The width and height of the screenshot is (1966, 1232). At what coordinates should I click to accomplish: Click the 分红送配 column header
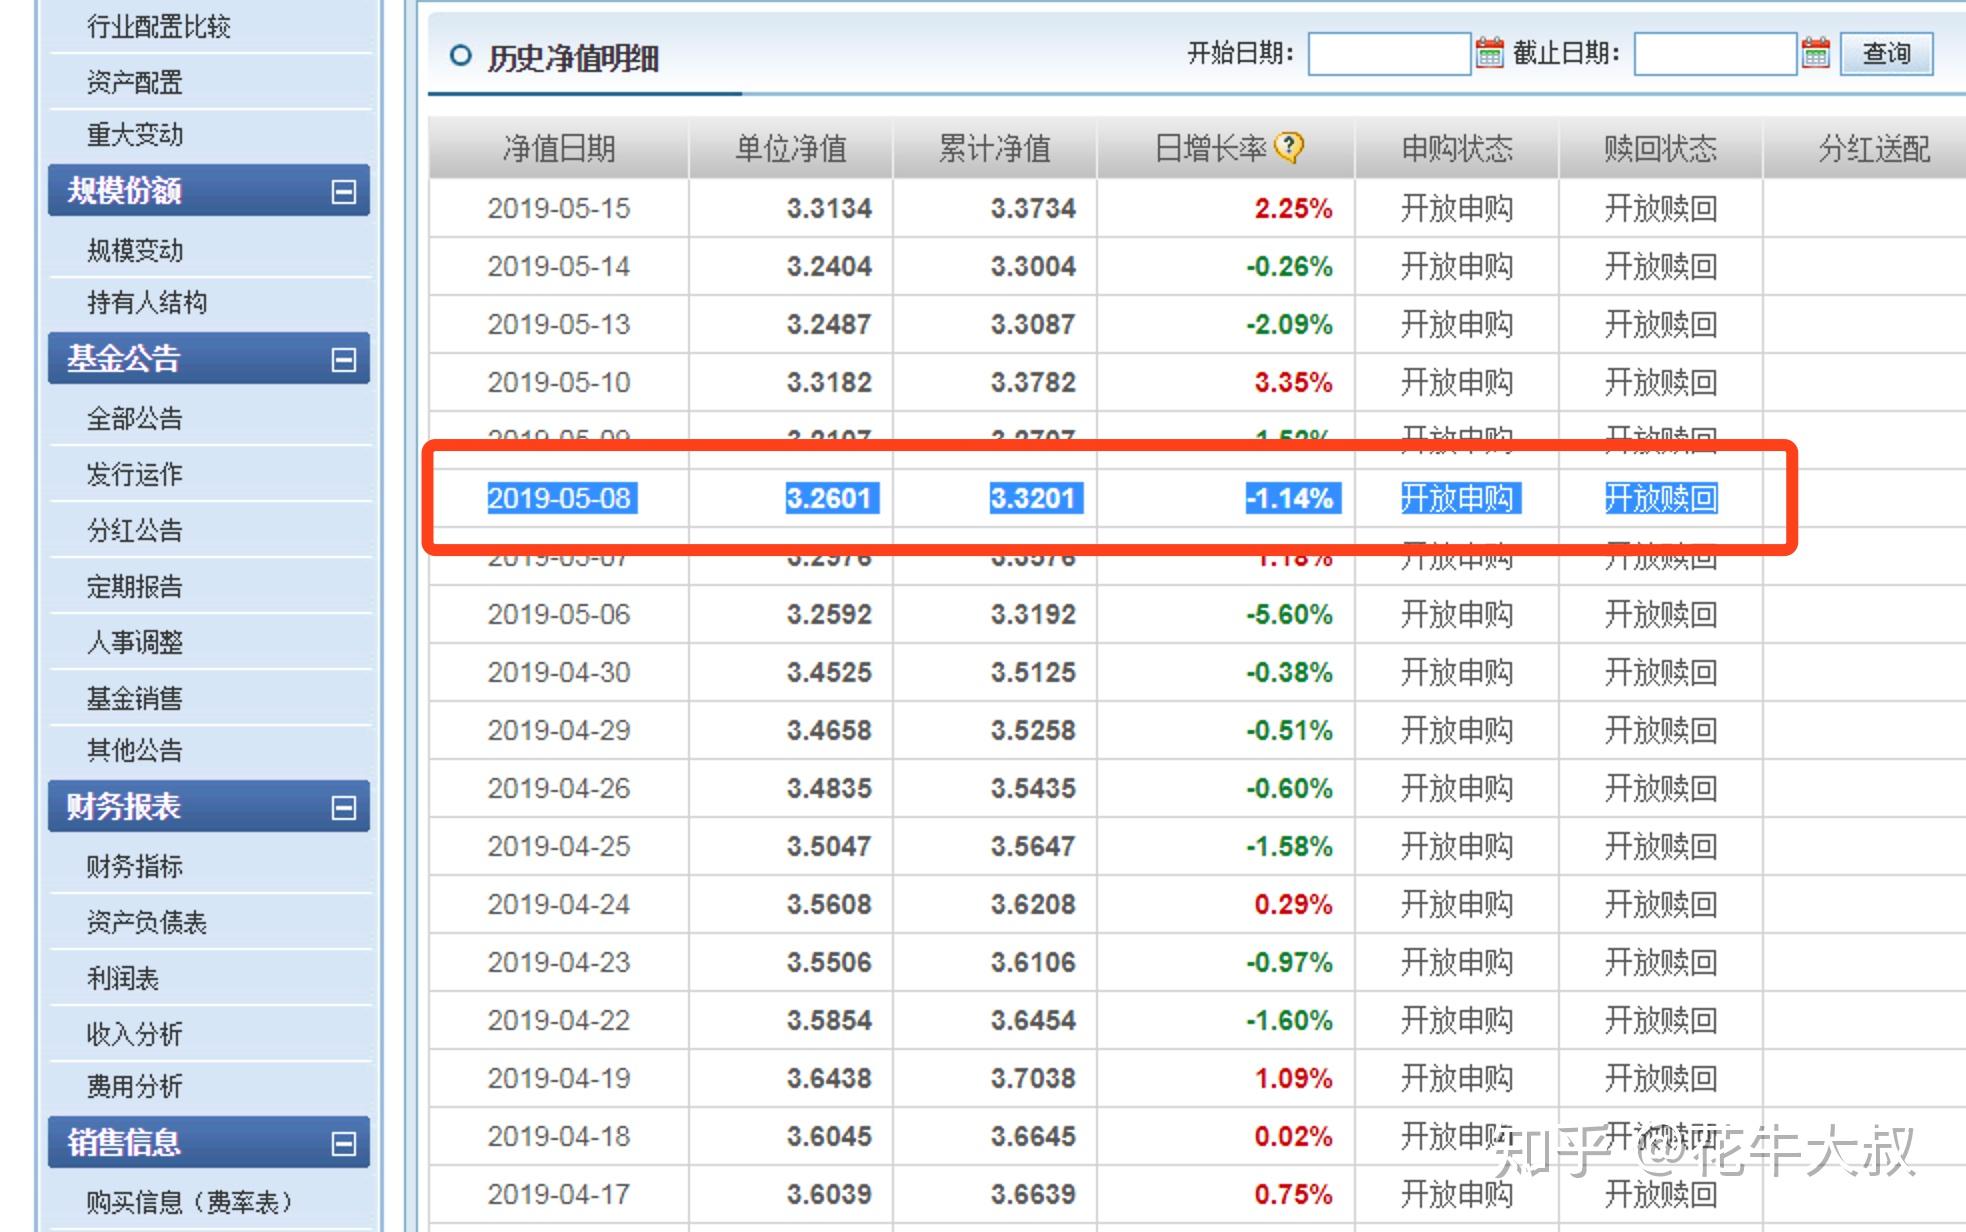coord(1875,149)
